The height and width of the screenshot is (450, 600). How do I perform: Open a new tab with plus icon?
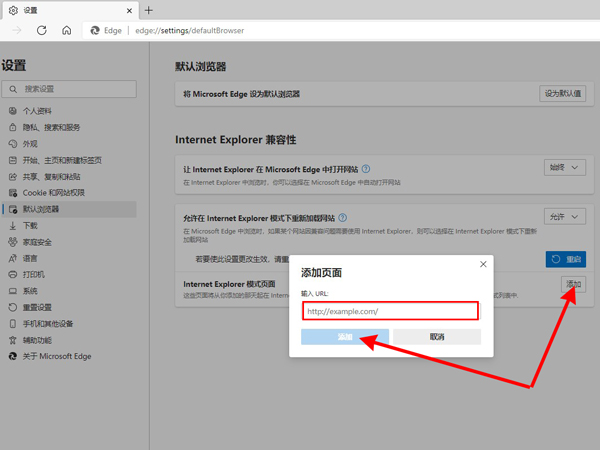pos(149,10)
